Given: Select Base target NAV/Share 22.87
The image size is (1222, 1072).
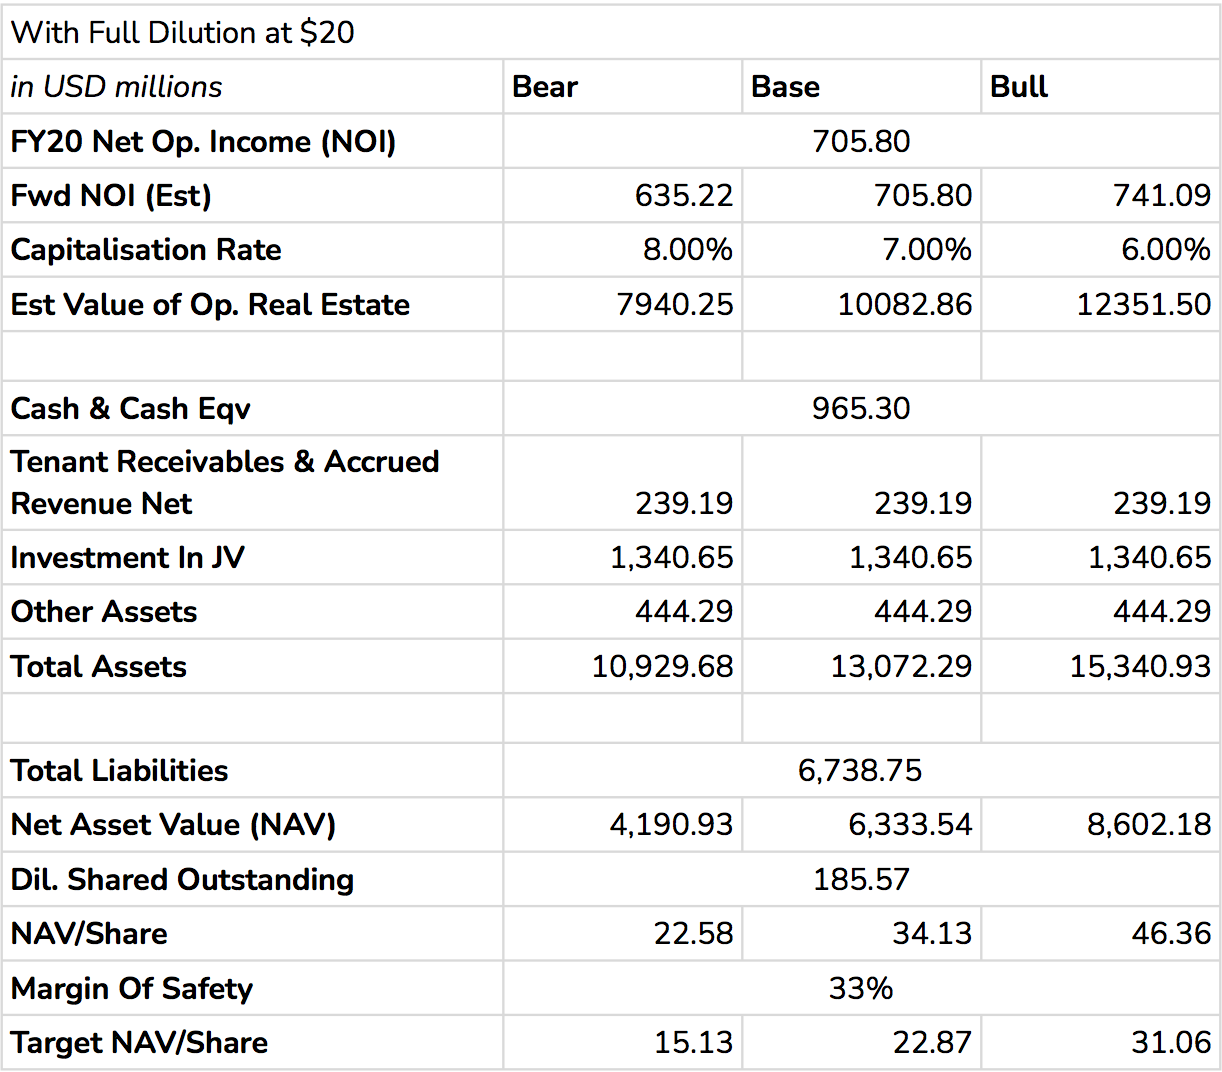Looking at the screenshot, I should 861,1042.
